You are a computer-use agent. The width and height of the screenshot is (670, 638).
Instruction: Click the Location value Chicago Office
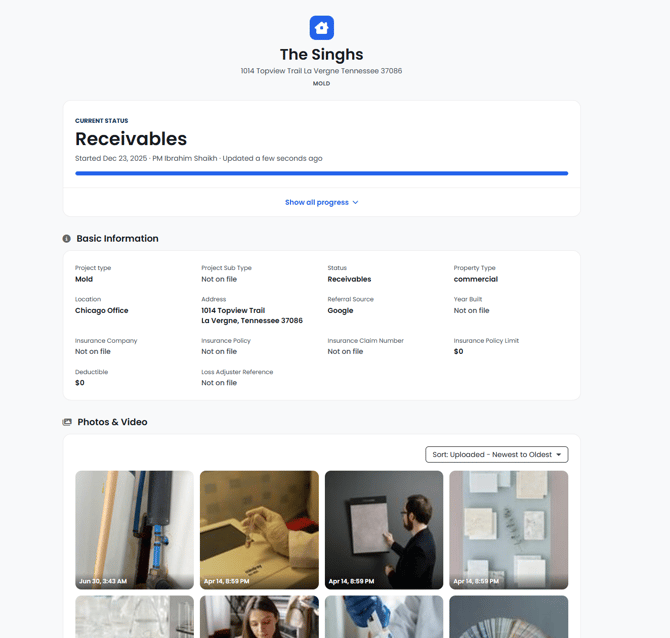tap(102, 310)
